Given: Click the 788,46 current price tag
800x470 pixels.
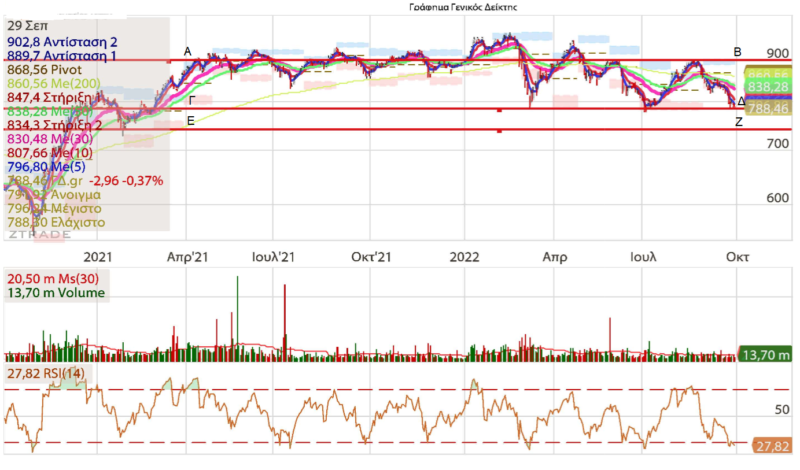Looking at the screenshot, I should coord(768,107).
